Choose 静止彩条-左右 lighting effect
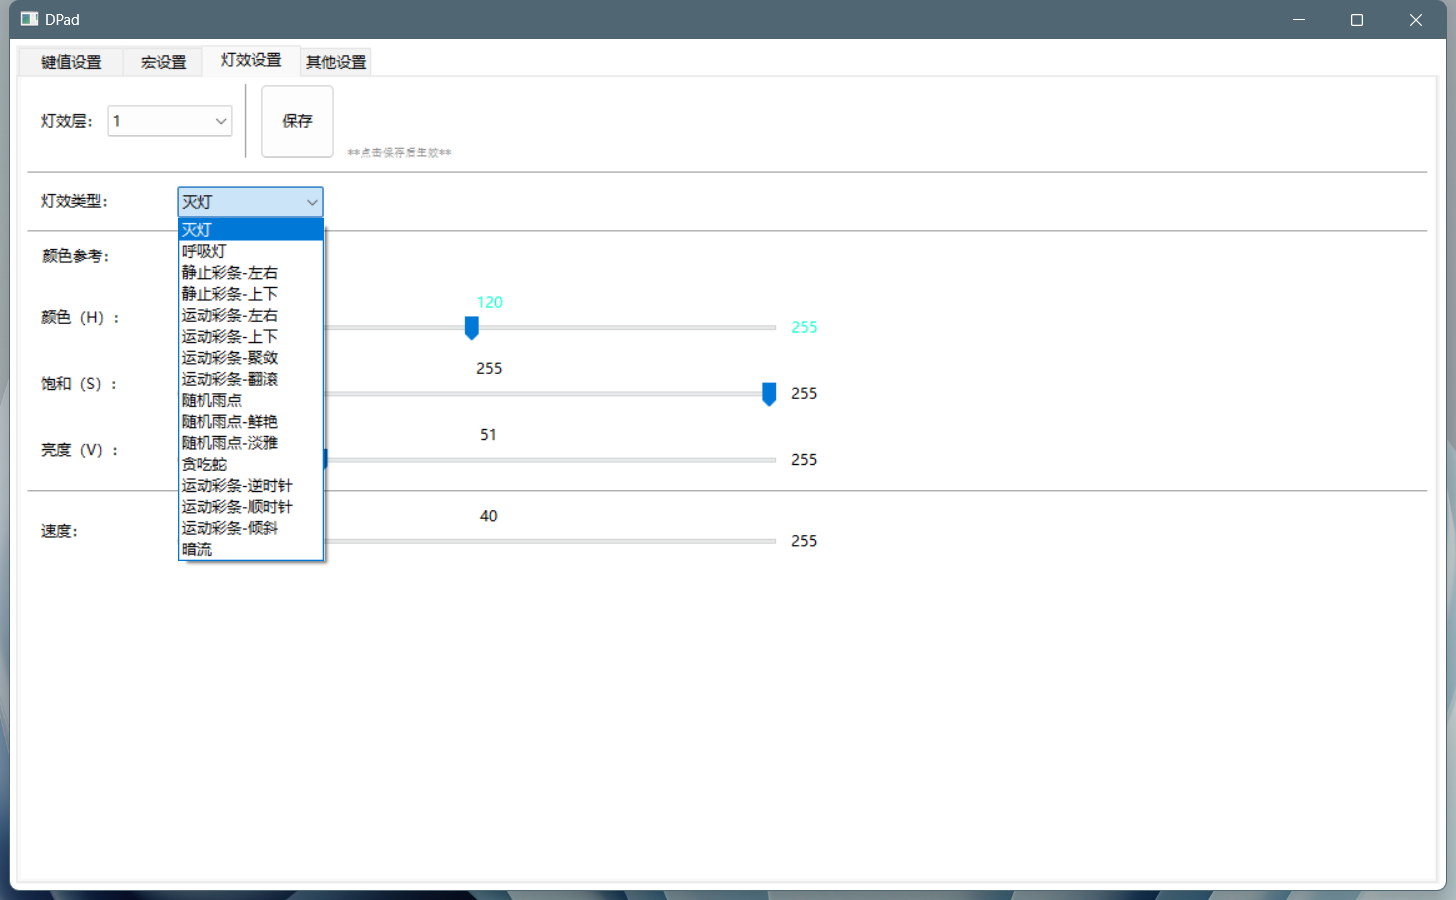The height and width of the screenshot is (900, 1456). pyautogui.click(x=230, y=272)
